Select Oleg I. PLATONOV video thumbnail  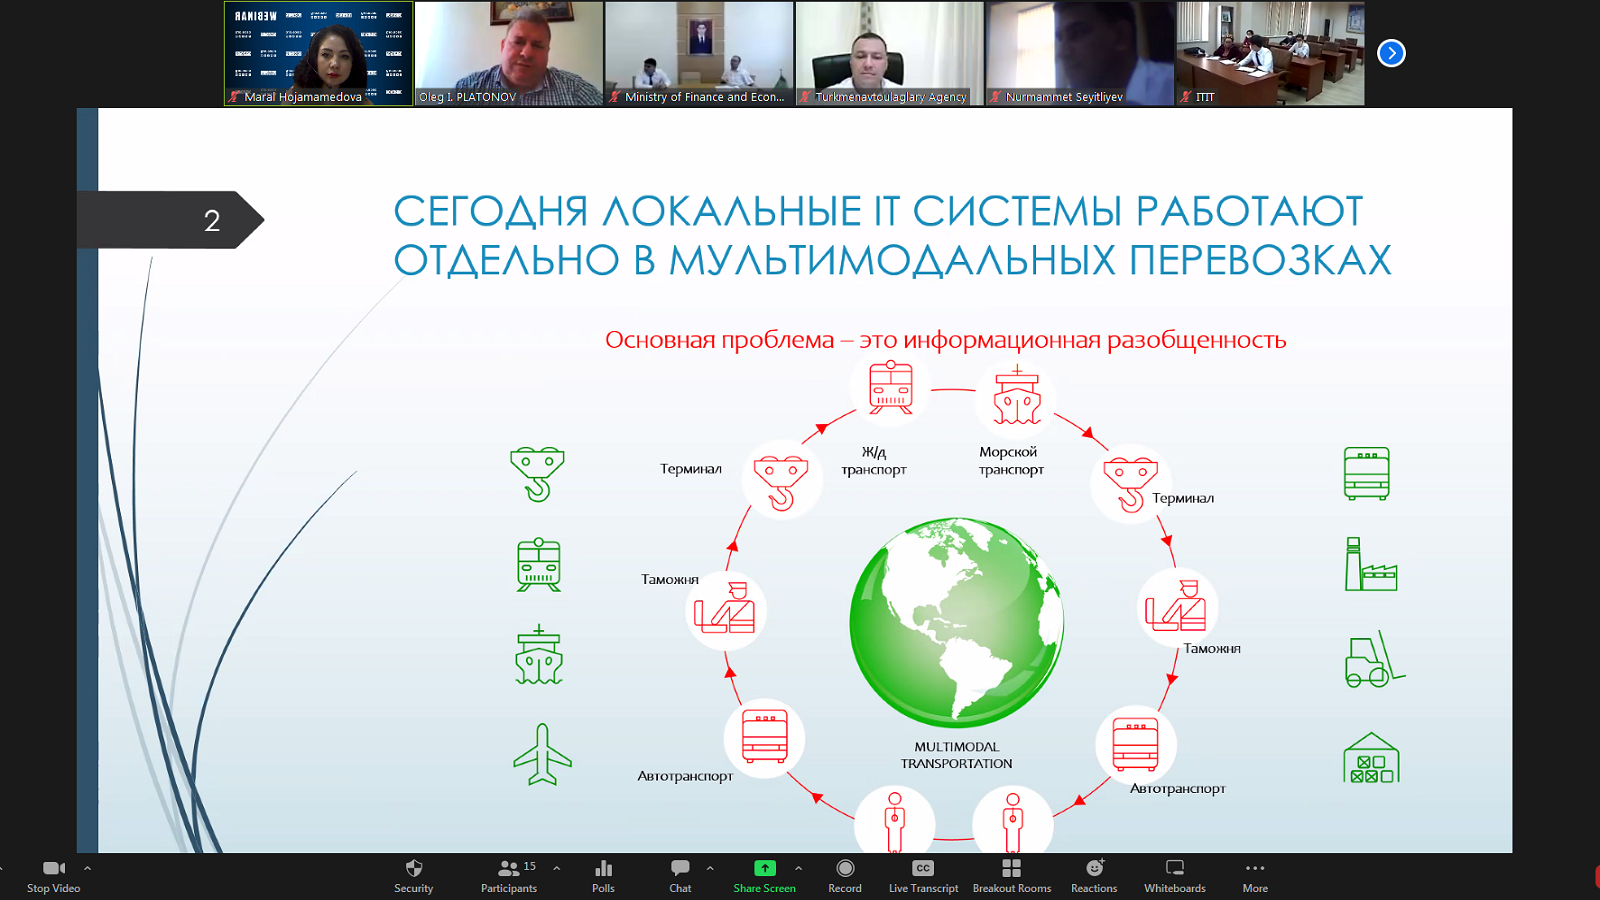509,53
